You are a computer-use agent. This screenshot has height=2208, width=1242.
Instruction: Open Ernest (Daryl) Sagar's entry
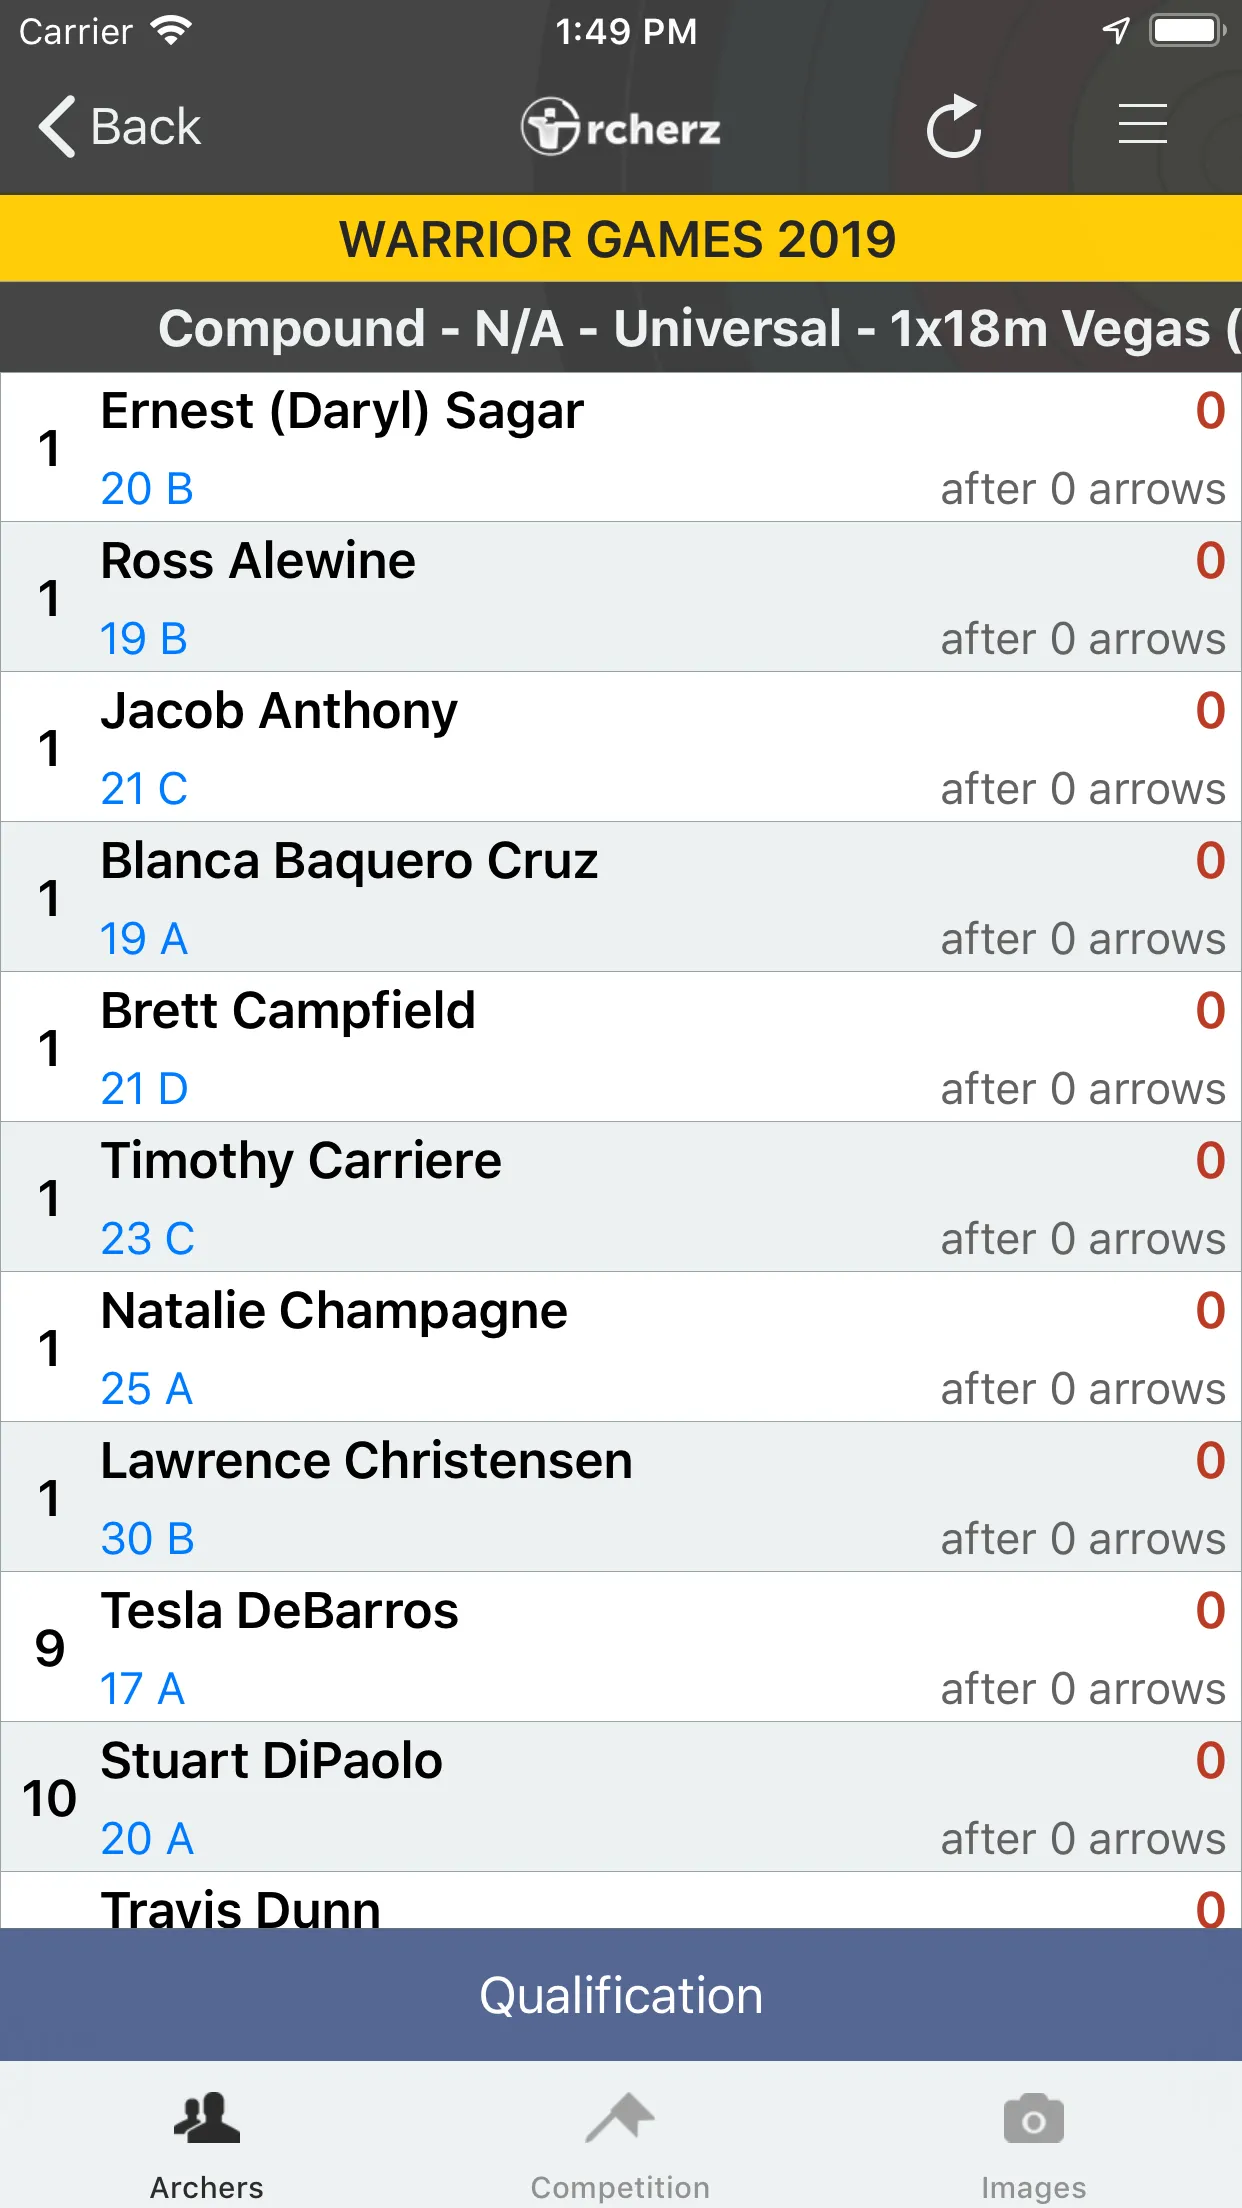pos(621,447)
